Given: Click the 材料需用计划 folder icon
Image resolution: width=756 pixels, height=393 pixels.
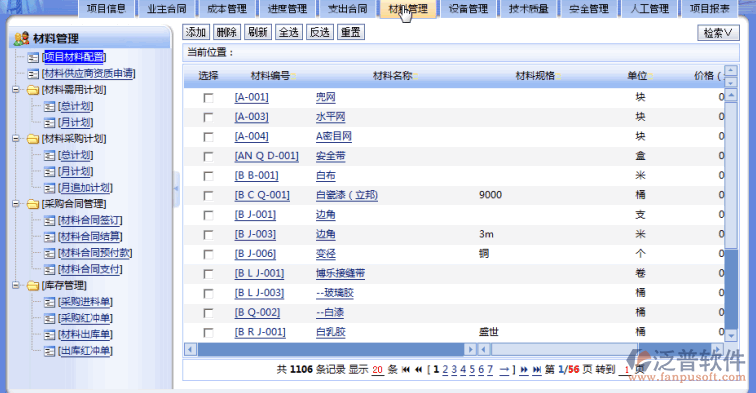Looking at the screenshot, I should pos(33,90).
